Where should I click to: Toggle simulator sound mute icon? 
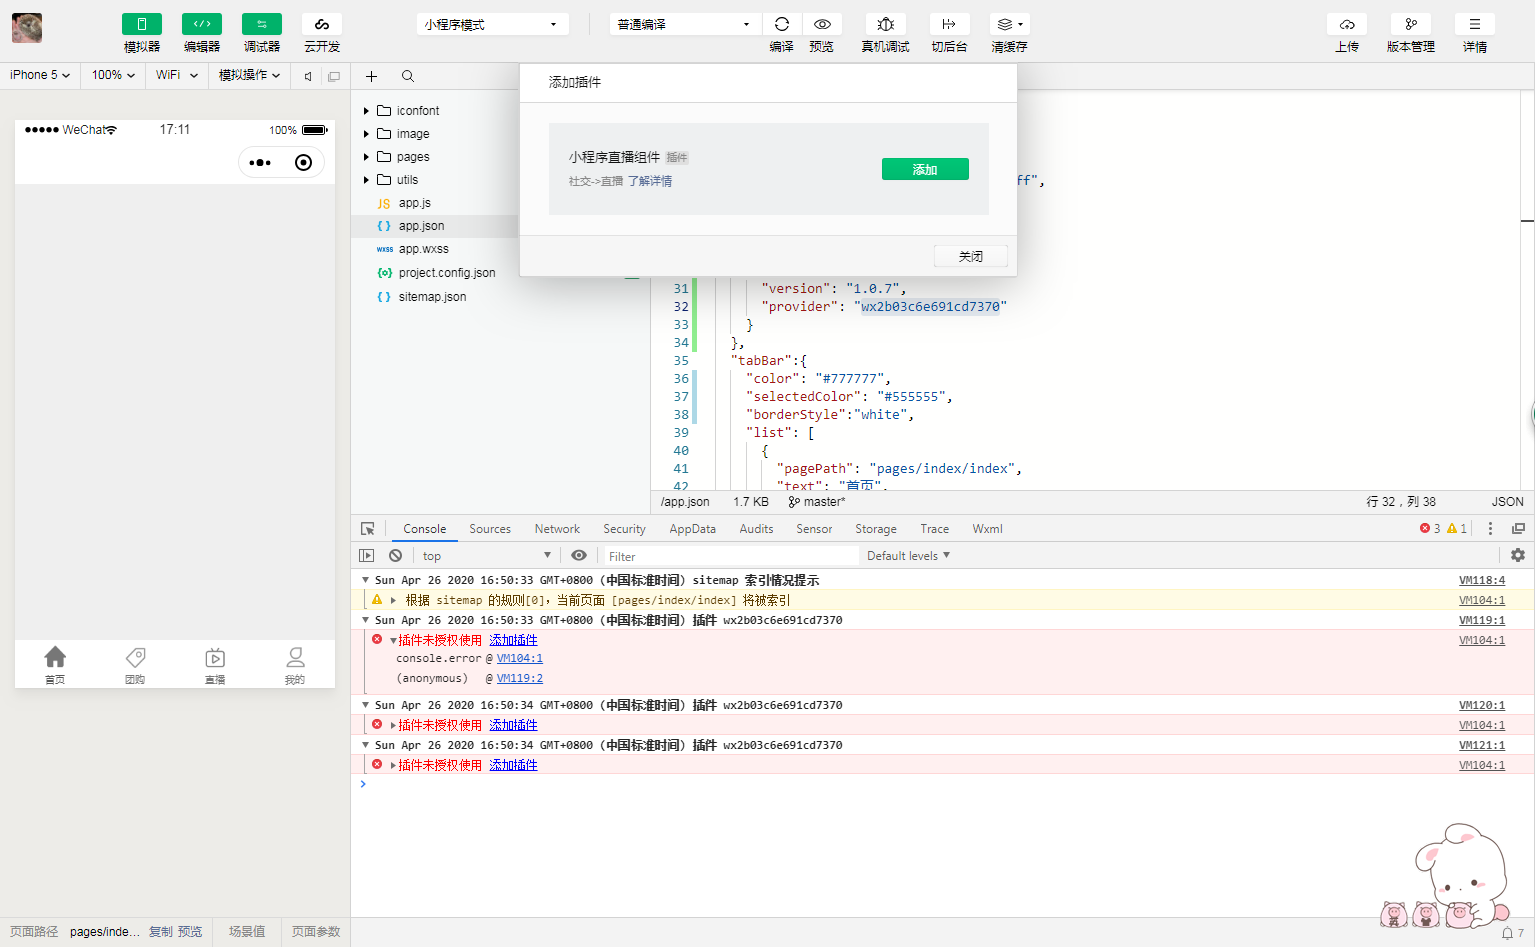point(308,76)
